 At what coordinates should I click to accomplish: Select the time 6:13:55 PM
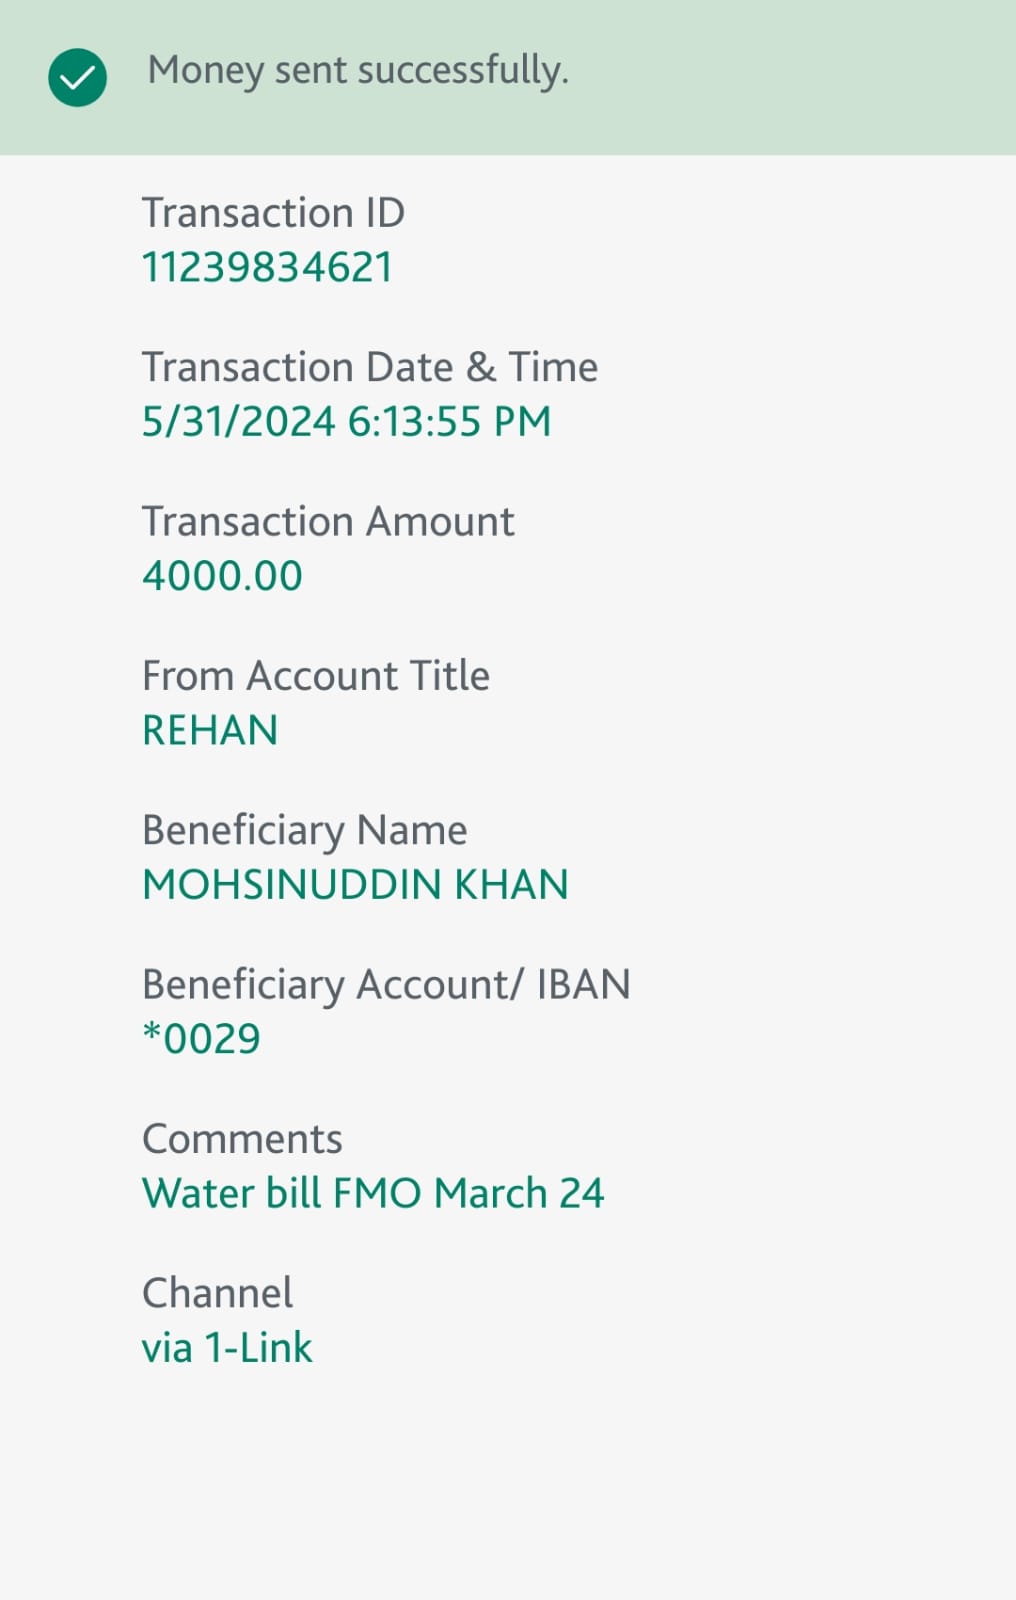449,422
